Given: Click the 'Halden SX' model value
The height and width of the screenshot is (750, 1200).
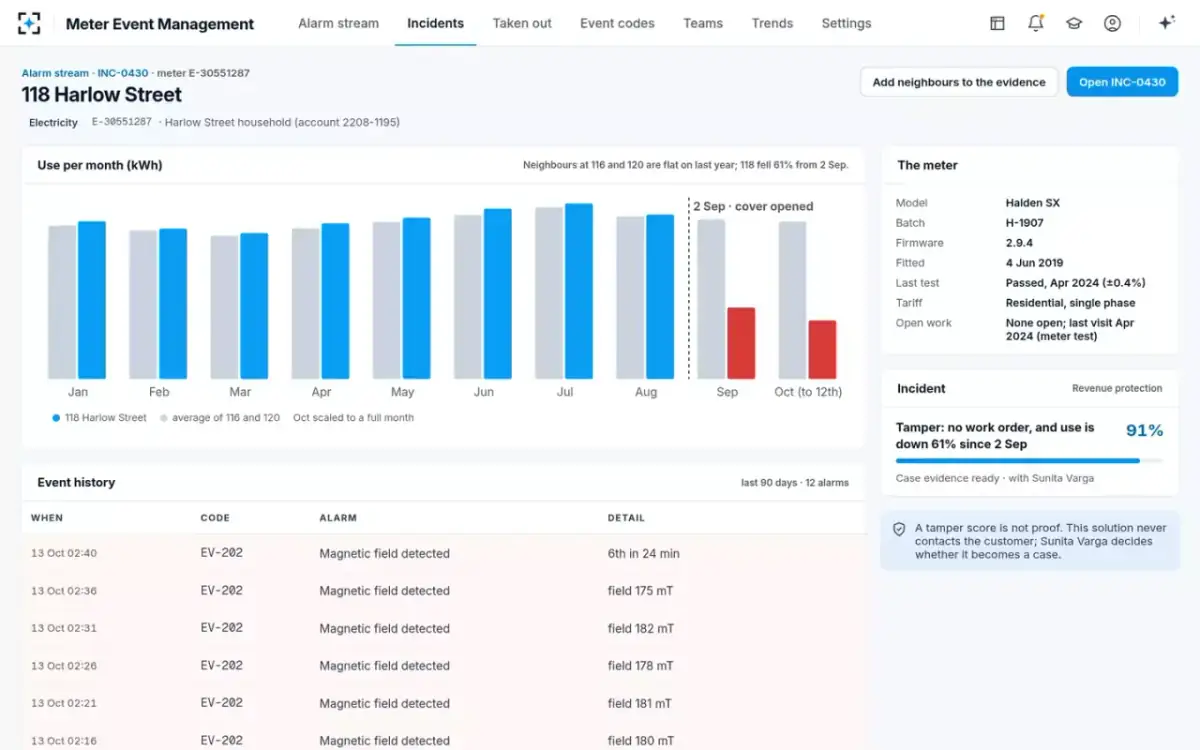Looking at the screenshot, I should pos(1033,203).
